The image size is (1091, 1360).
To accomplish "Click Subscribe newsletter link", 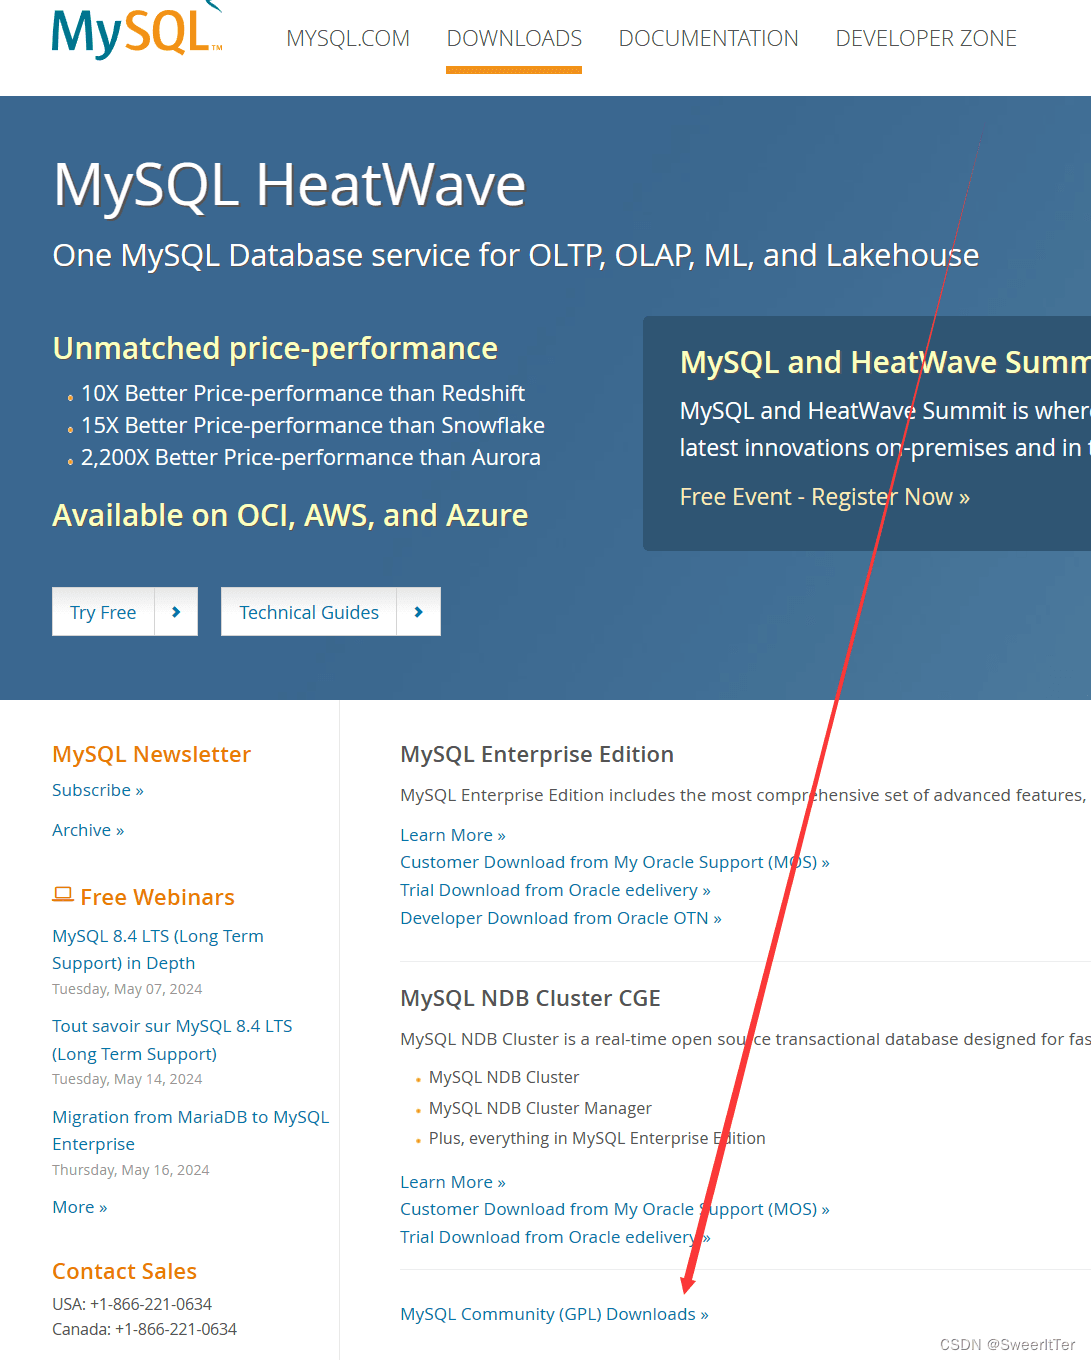I will coord(98,790).
